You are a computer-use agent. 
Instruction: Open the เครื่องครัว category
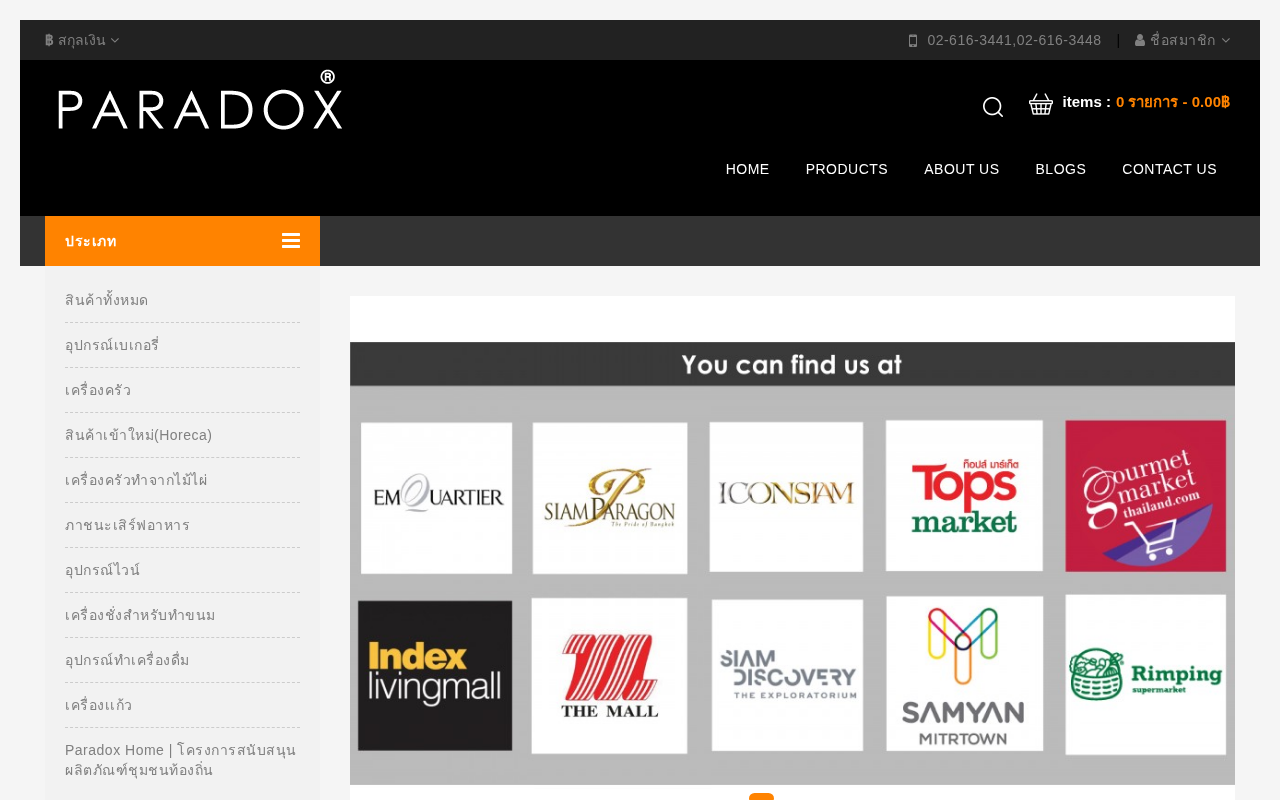coord(98,390)
